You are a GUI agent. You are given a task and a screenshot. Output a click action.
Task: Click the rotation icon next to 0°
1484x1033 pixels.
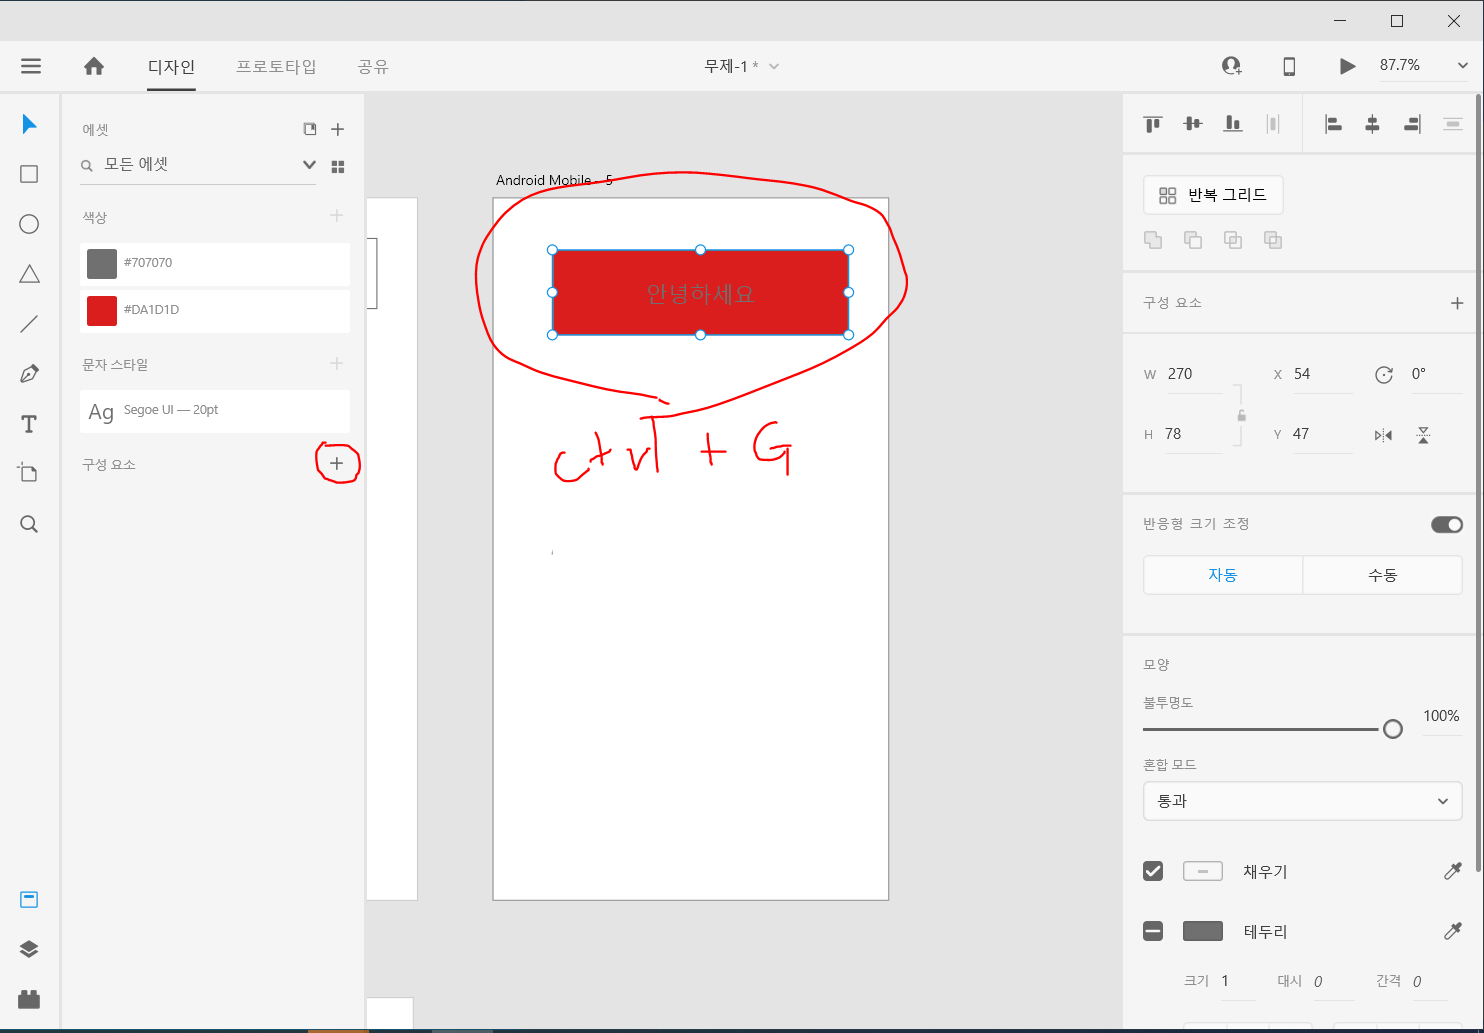pos(1384,375)
